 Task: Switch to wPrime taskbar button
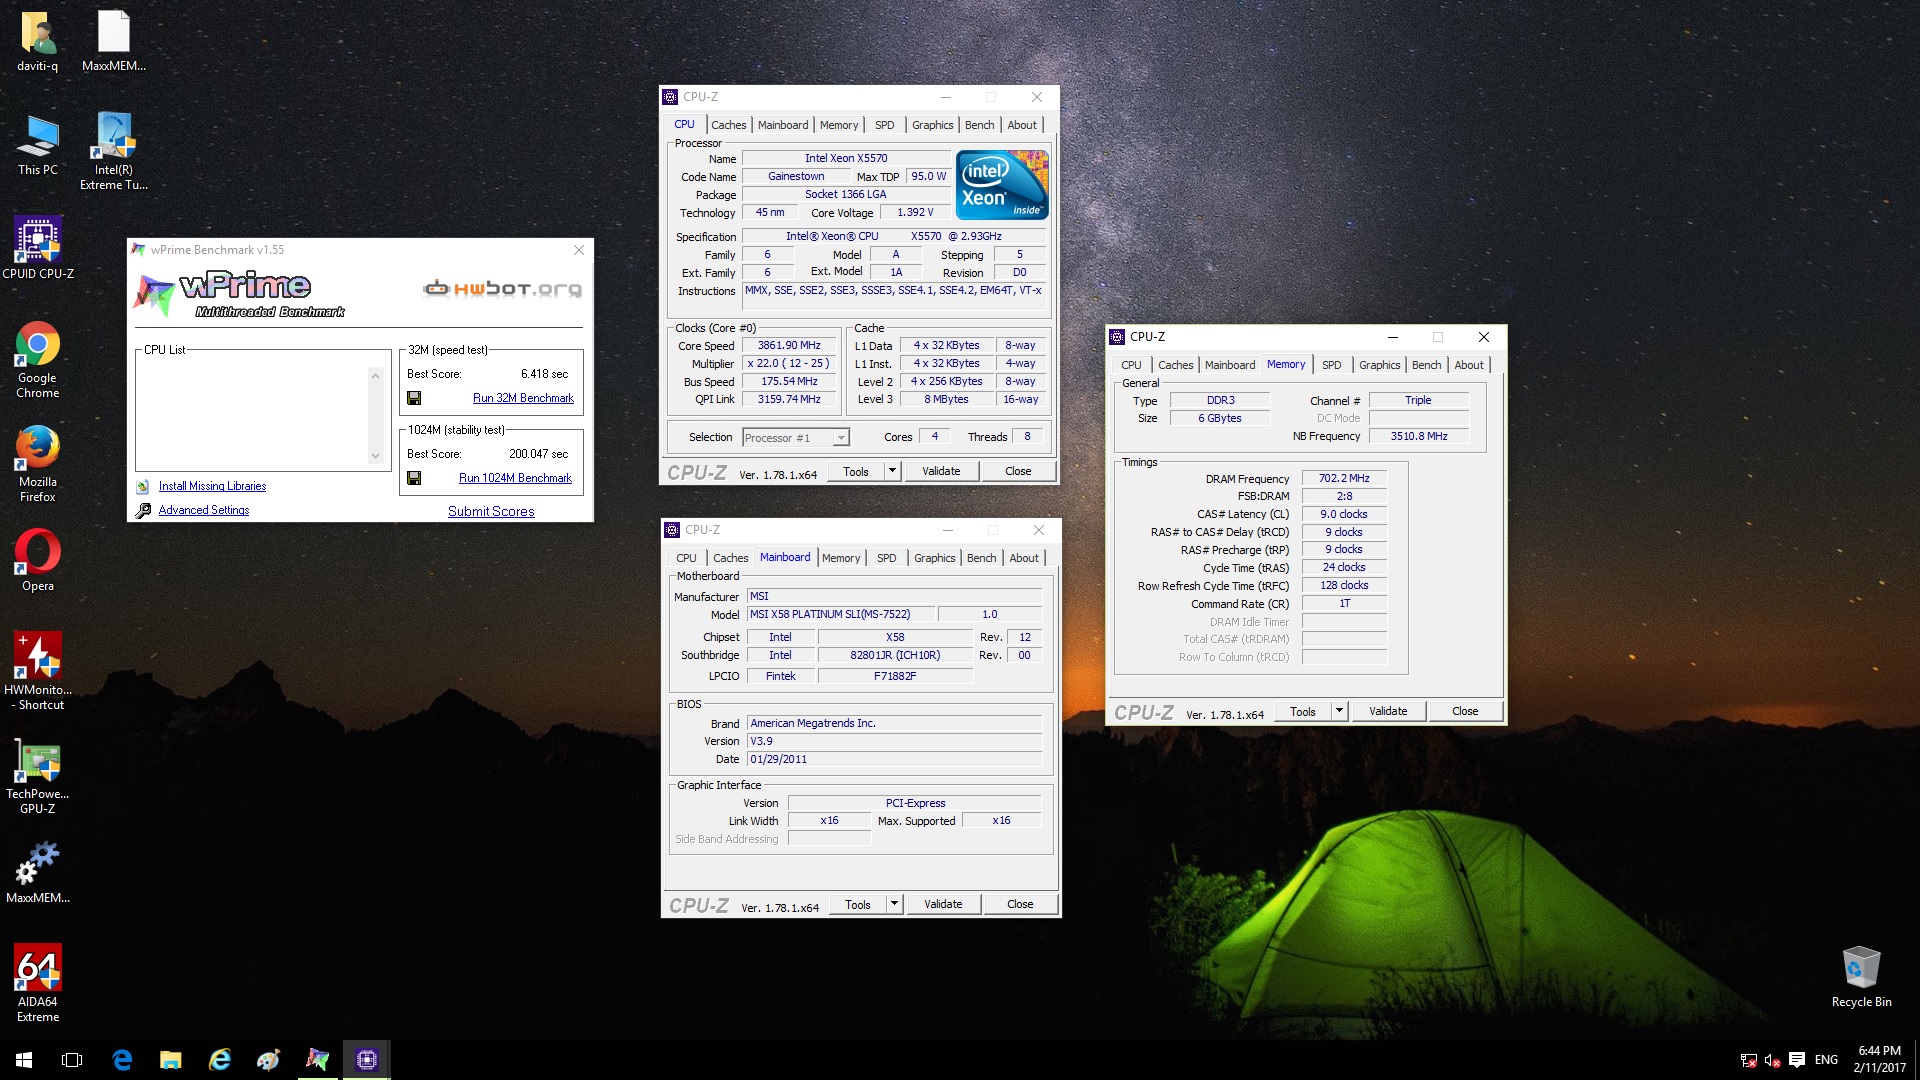pyautogui.click(x=317, y=1060)
